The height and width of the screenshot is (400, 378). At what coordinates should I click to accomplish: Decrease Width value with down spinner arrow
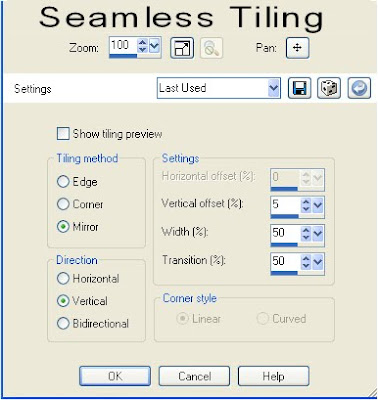(306, 238)
